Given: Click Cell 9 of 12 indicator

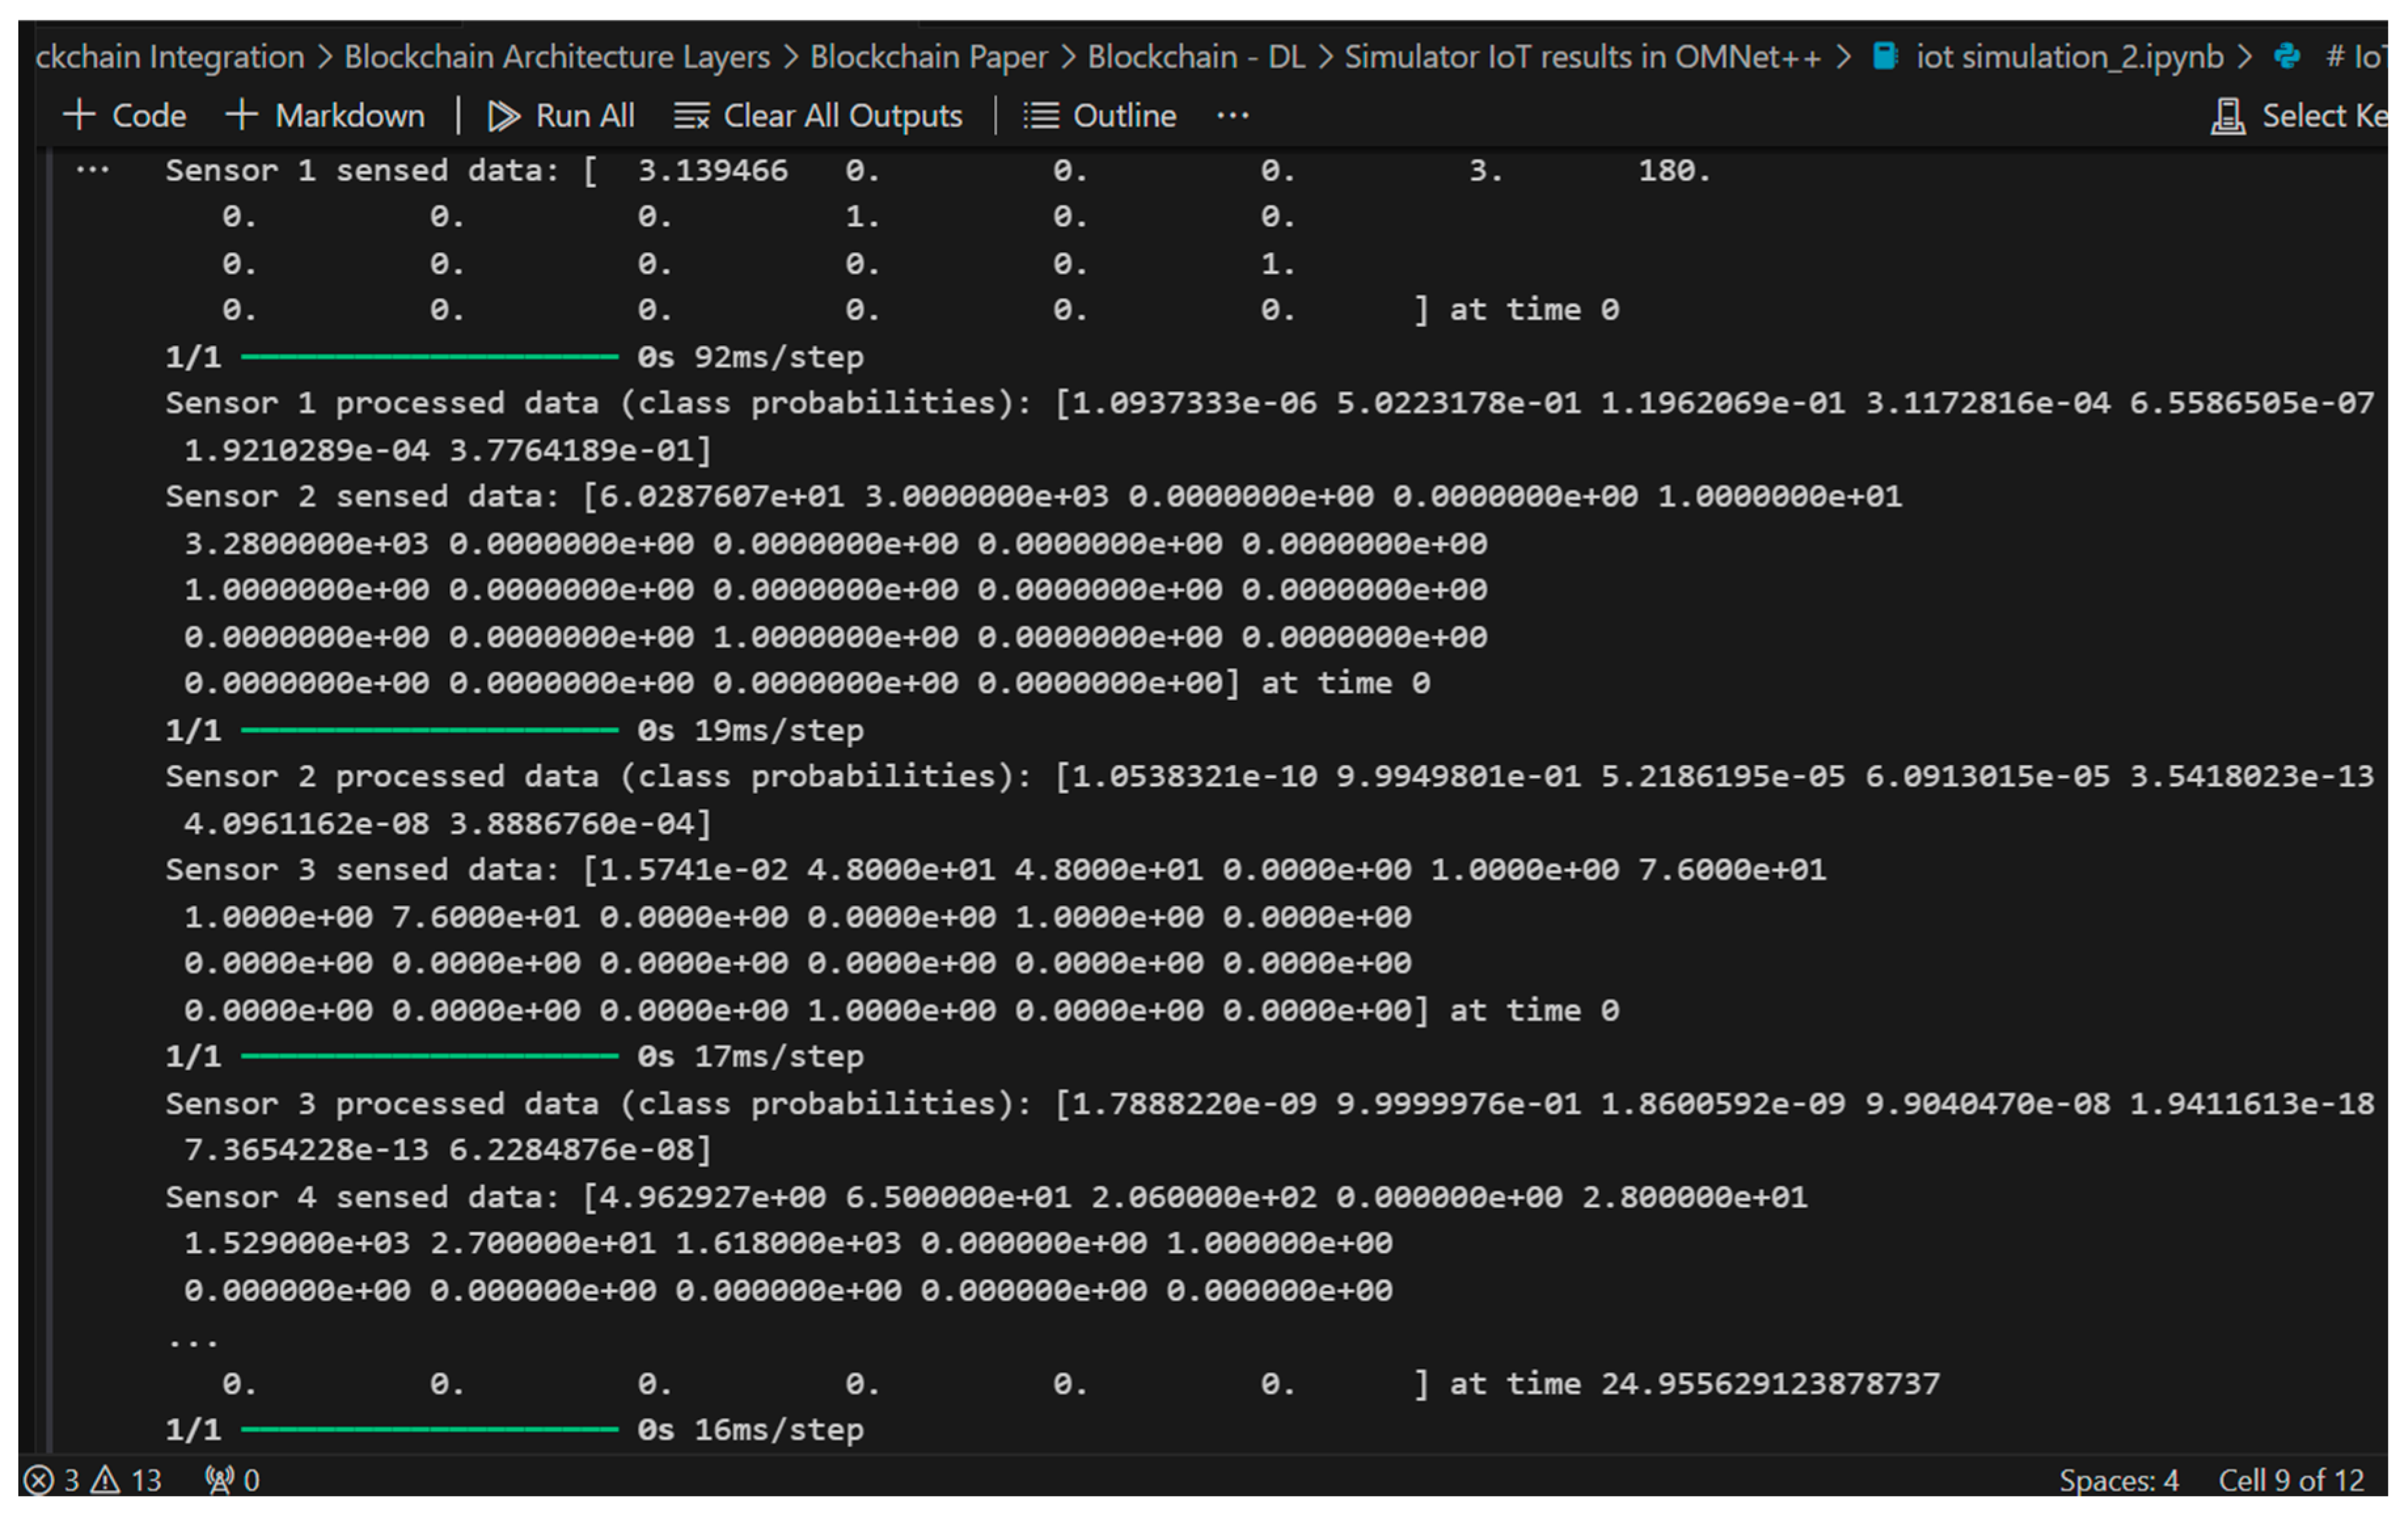Looking at the screenshot, I should [x=2290, y=1479].
